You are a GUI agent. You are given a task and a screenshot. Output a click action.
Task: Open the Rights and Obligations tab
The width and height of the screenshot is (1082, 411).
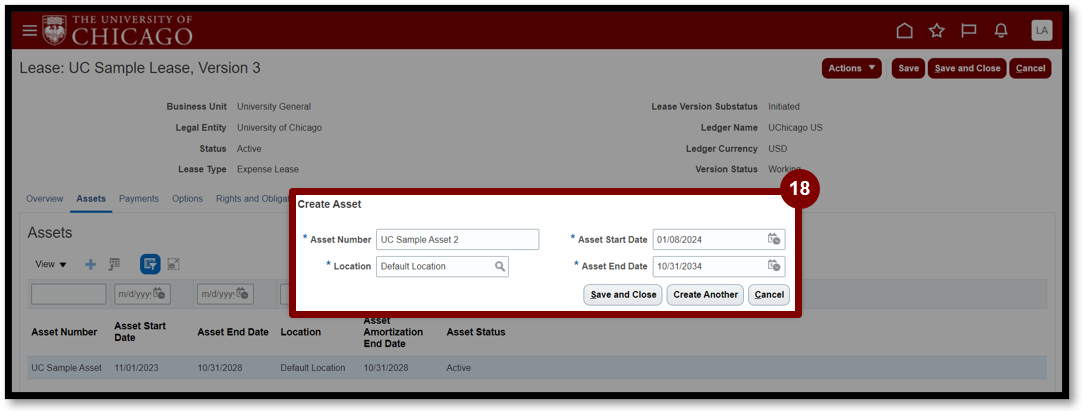coord(252,199)
